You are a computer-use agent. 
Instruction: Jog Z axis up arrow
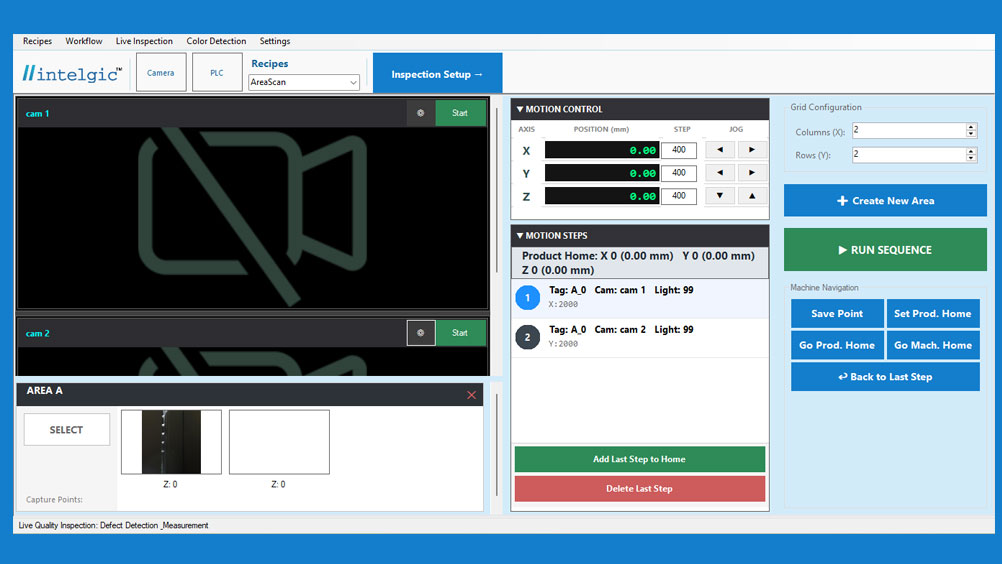tap(752, 196)
